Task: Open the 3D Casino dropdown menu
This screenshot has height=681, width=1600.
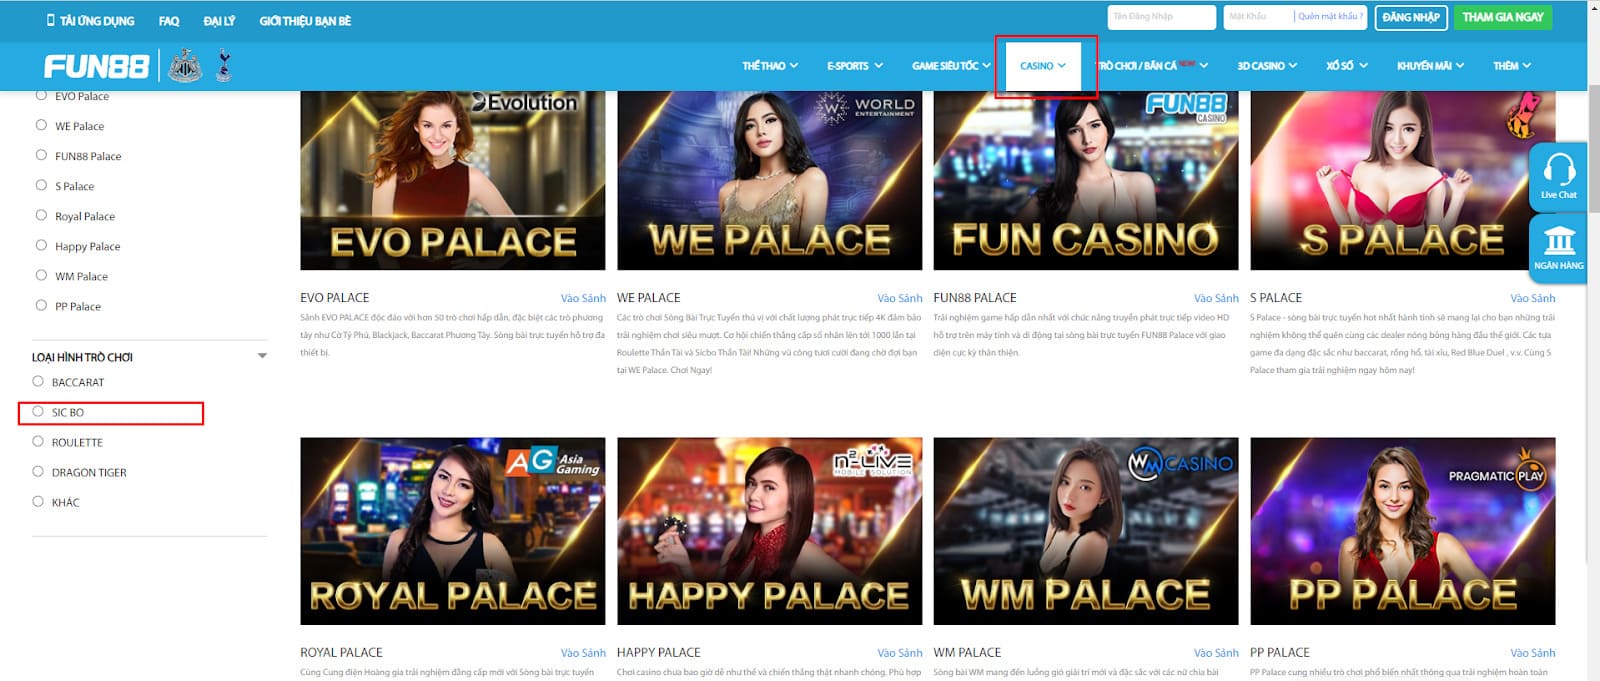Action: coord(1266,66)
